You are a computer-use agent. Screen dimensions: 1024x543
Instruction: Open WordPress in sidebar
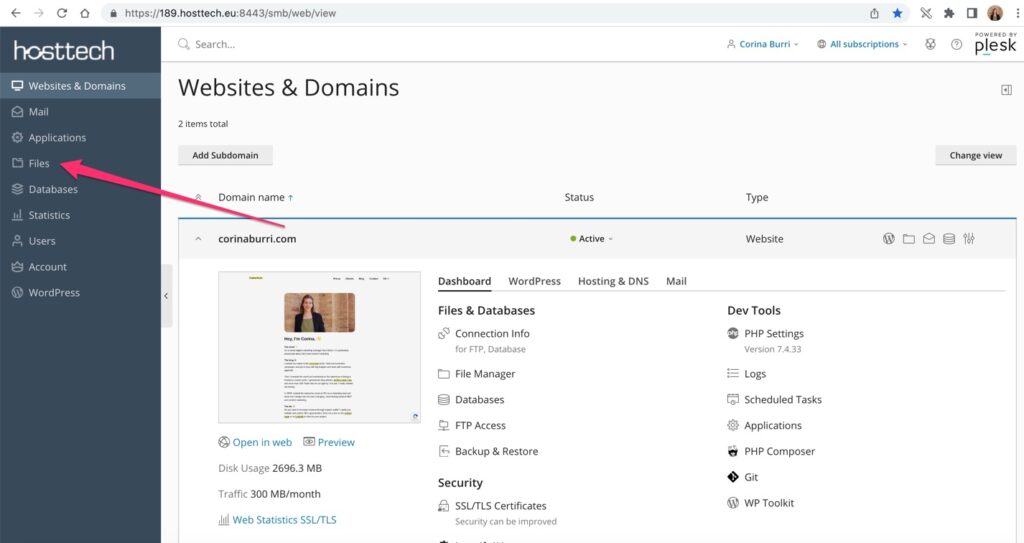(x=80, y=292)
